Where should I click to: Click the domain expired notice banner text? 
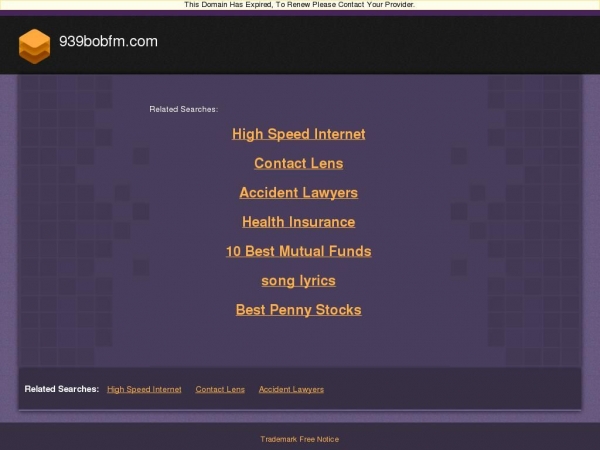pyautogui.click(x=300, y=5)
